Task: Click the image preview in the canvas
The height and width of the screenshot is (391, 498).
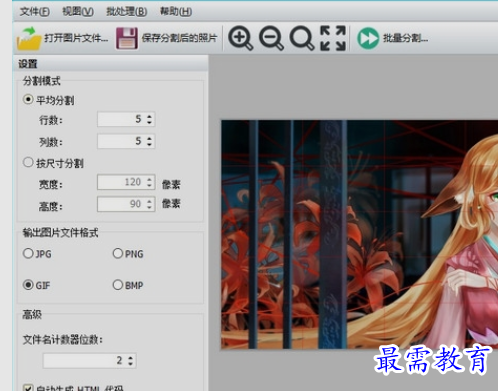Action: (360, 234)
